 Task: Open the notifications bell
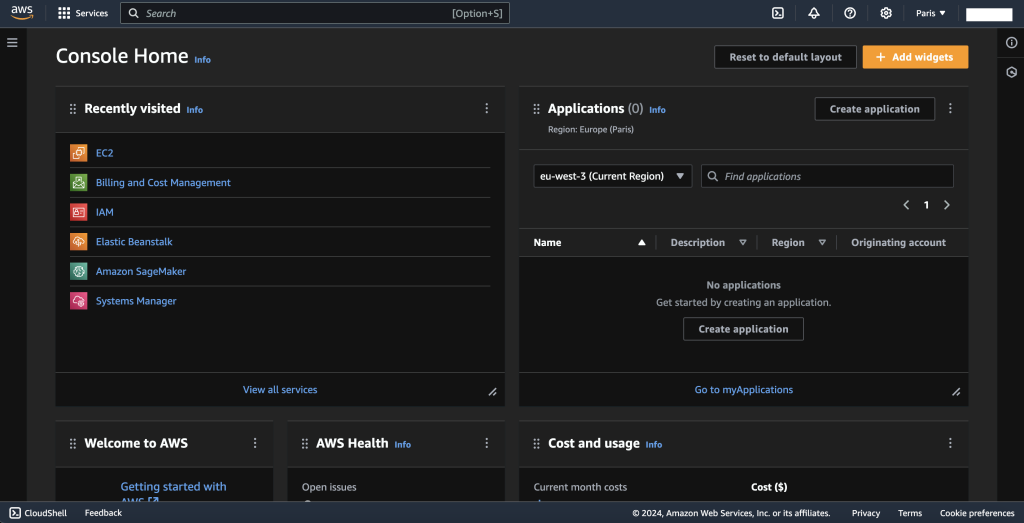814,13
